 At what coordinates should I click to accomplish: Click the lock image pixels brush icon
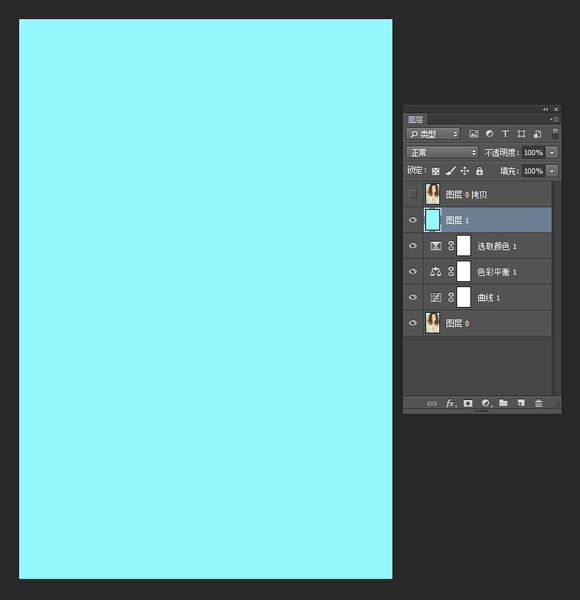[x=450, y=171]
